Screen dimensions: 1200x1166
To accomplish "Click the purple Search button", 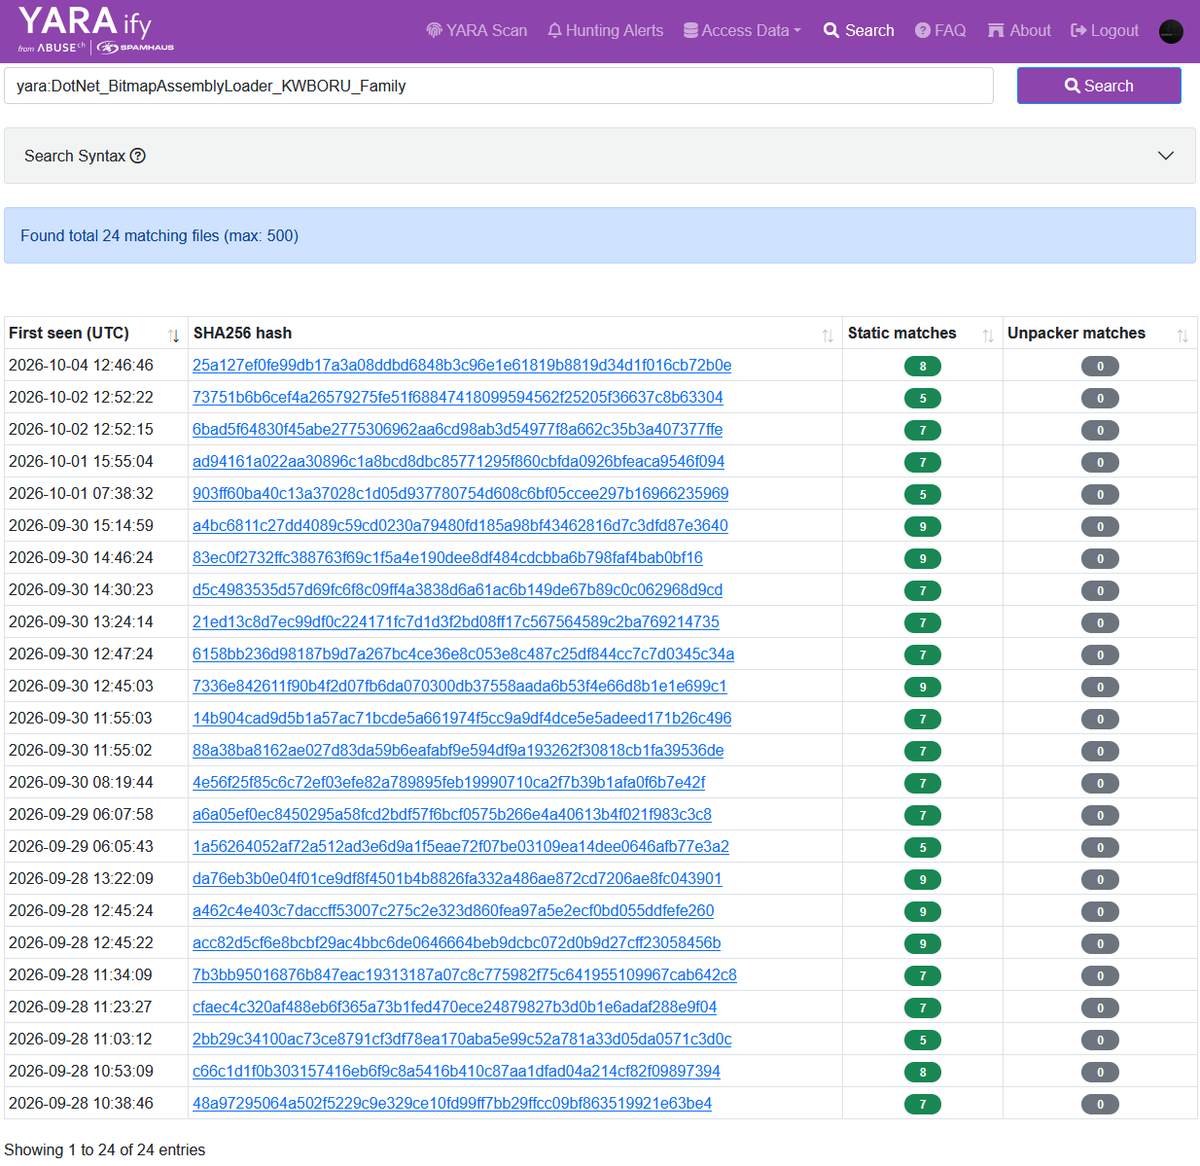I will tap(1099, 86).
